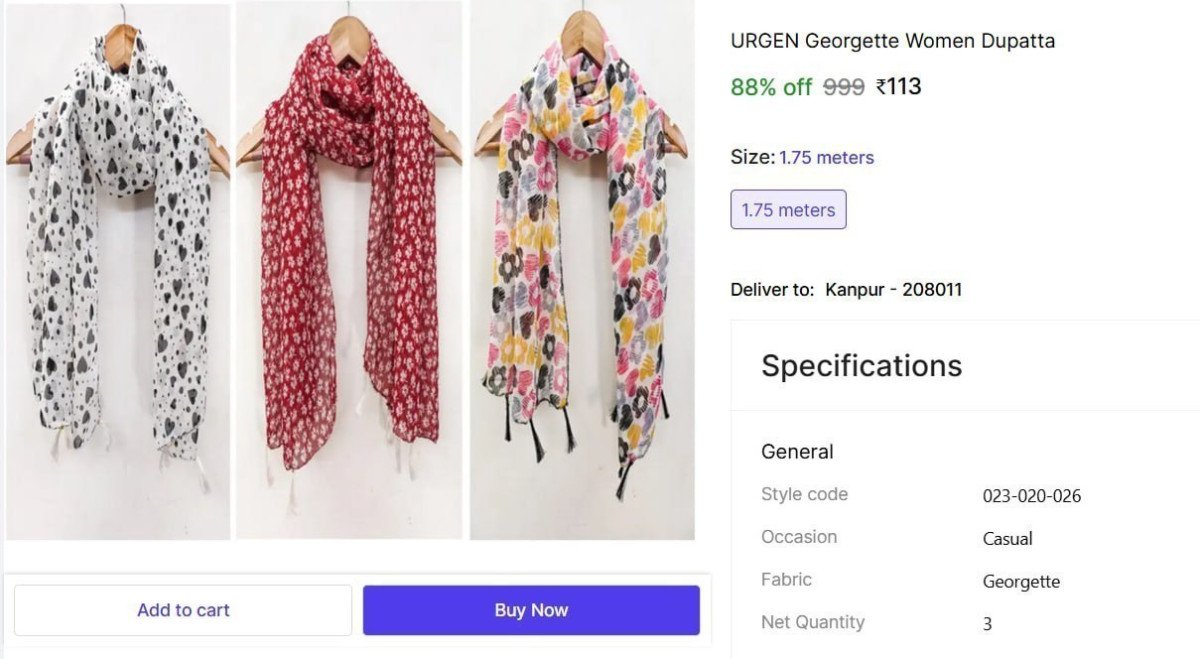Viewport: 1200px width, 659px height.
Task: Click the Add to cart button
Action: click(183, 610)
